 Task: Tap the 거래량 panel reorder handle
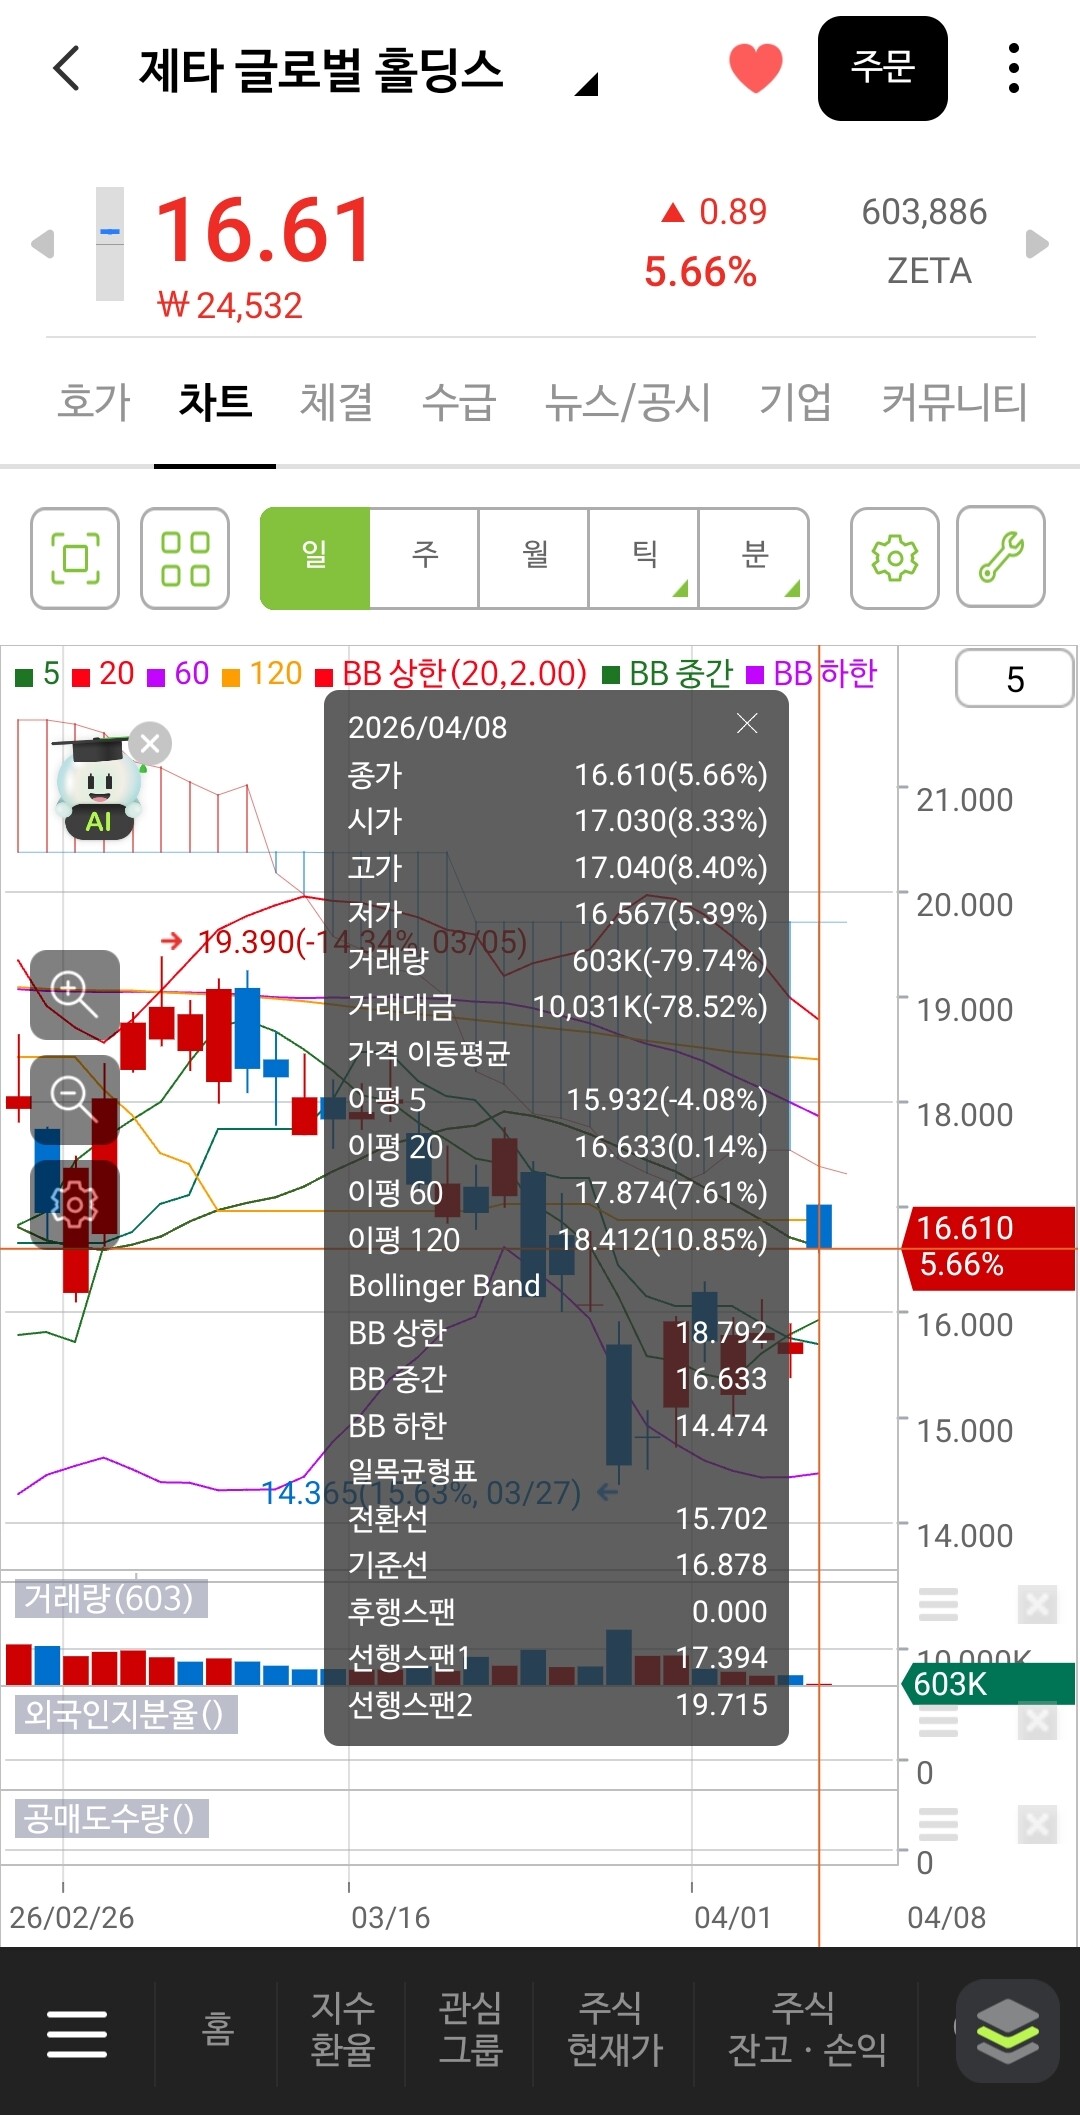938,1605
